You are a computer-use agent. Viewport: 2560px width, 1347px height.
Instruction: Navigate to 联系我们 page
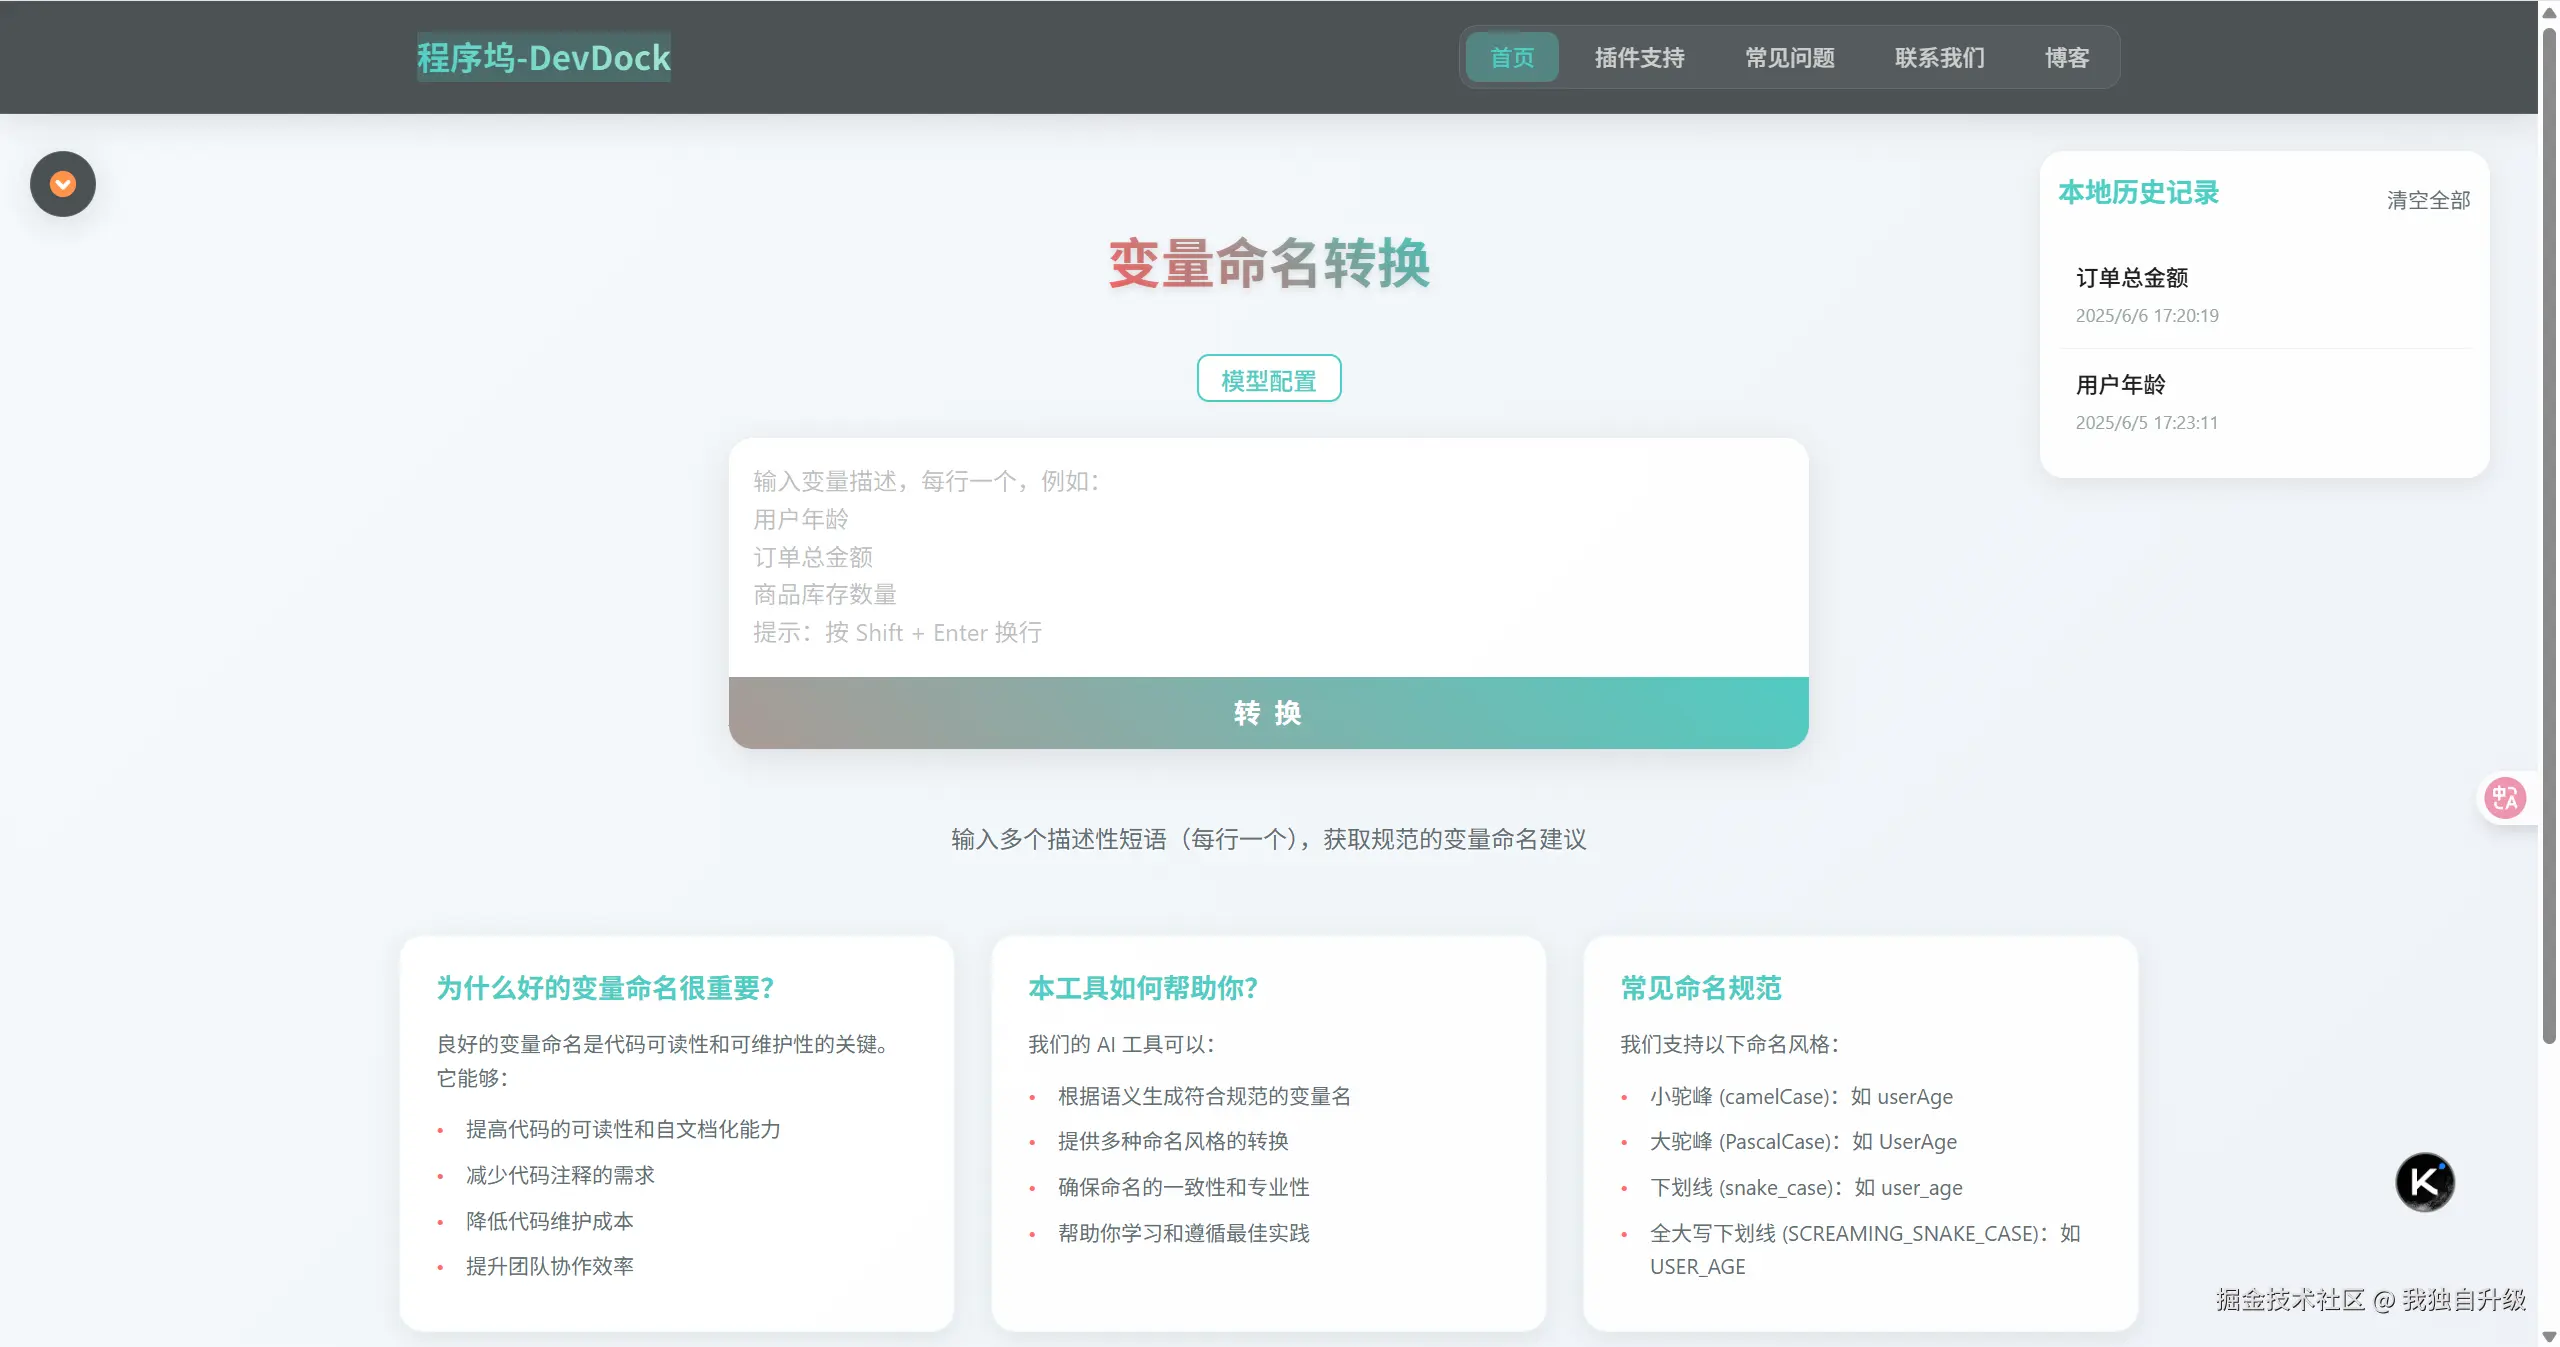1939,57
